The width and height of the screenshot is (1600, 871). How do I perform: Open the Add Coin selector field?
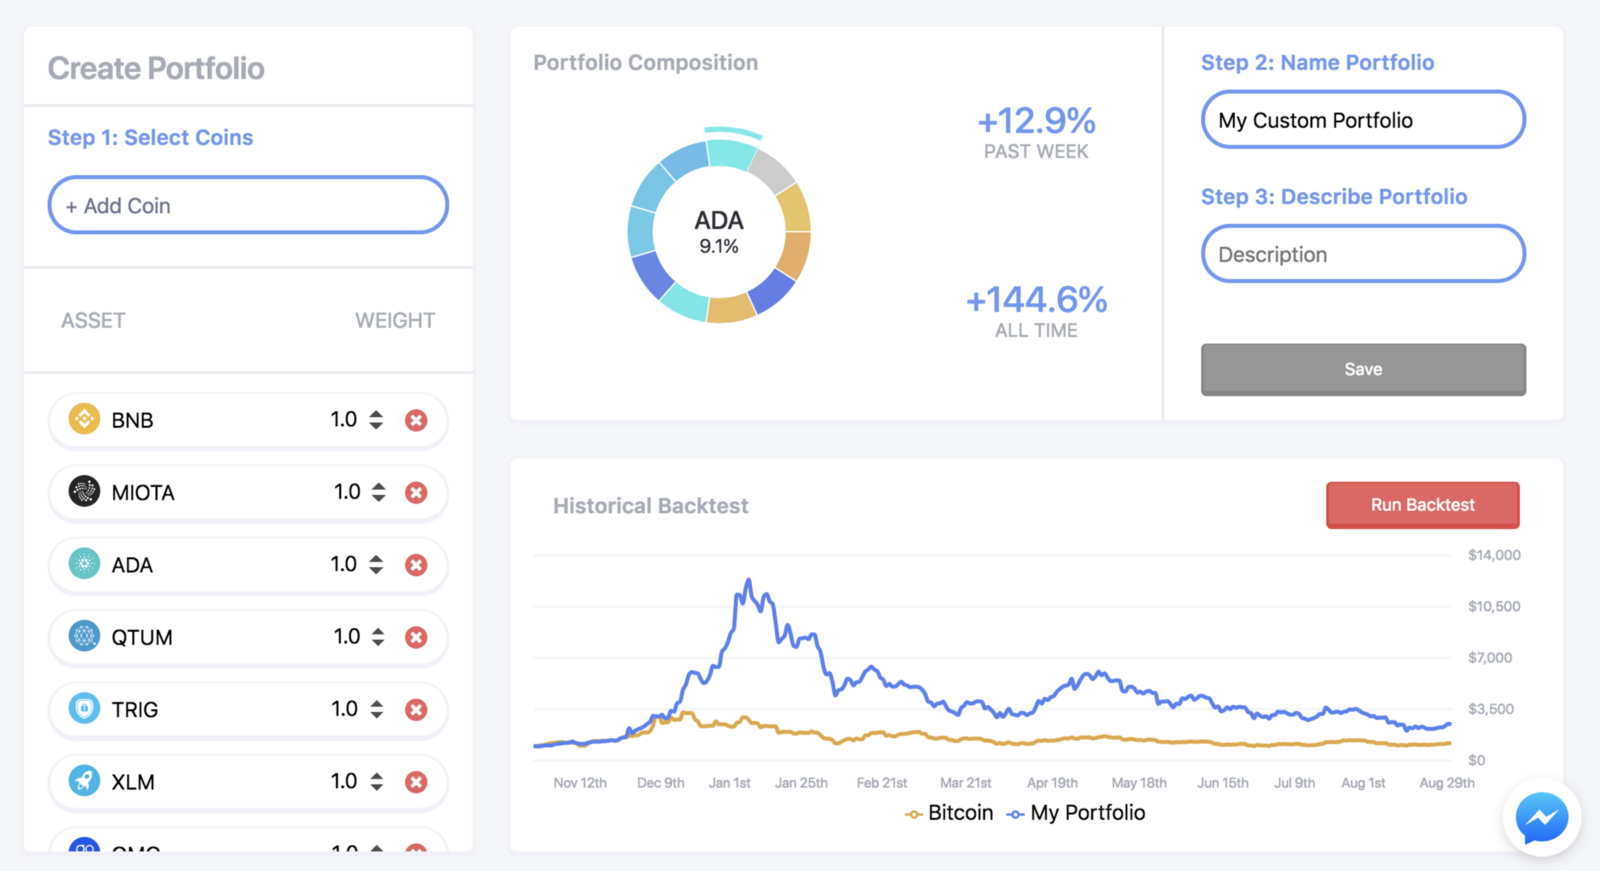248,206
